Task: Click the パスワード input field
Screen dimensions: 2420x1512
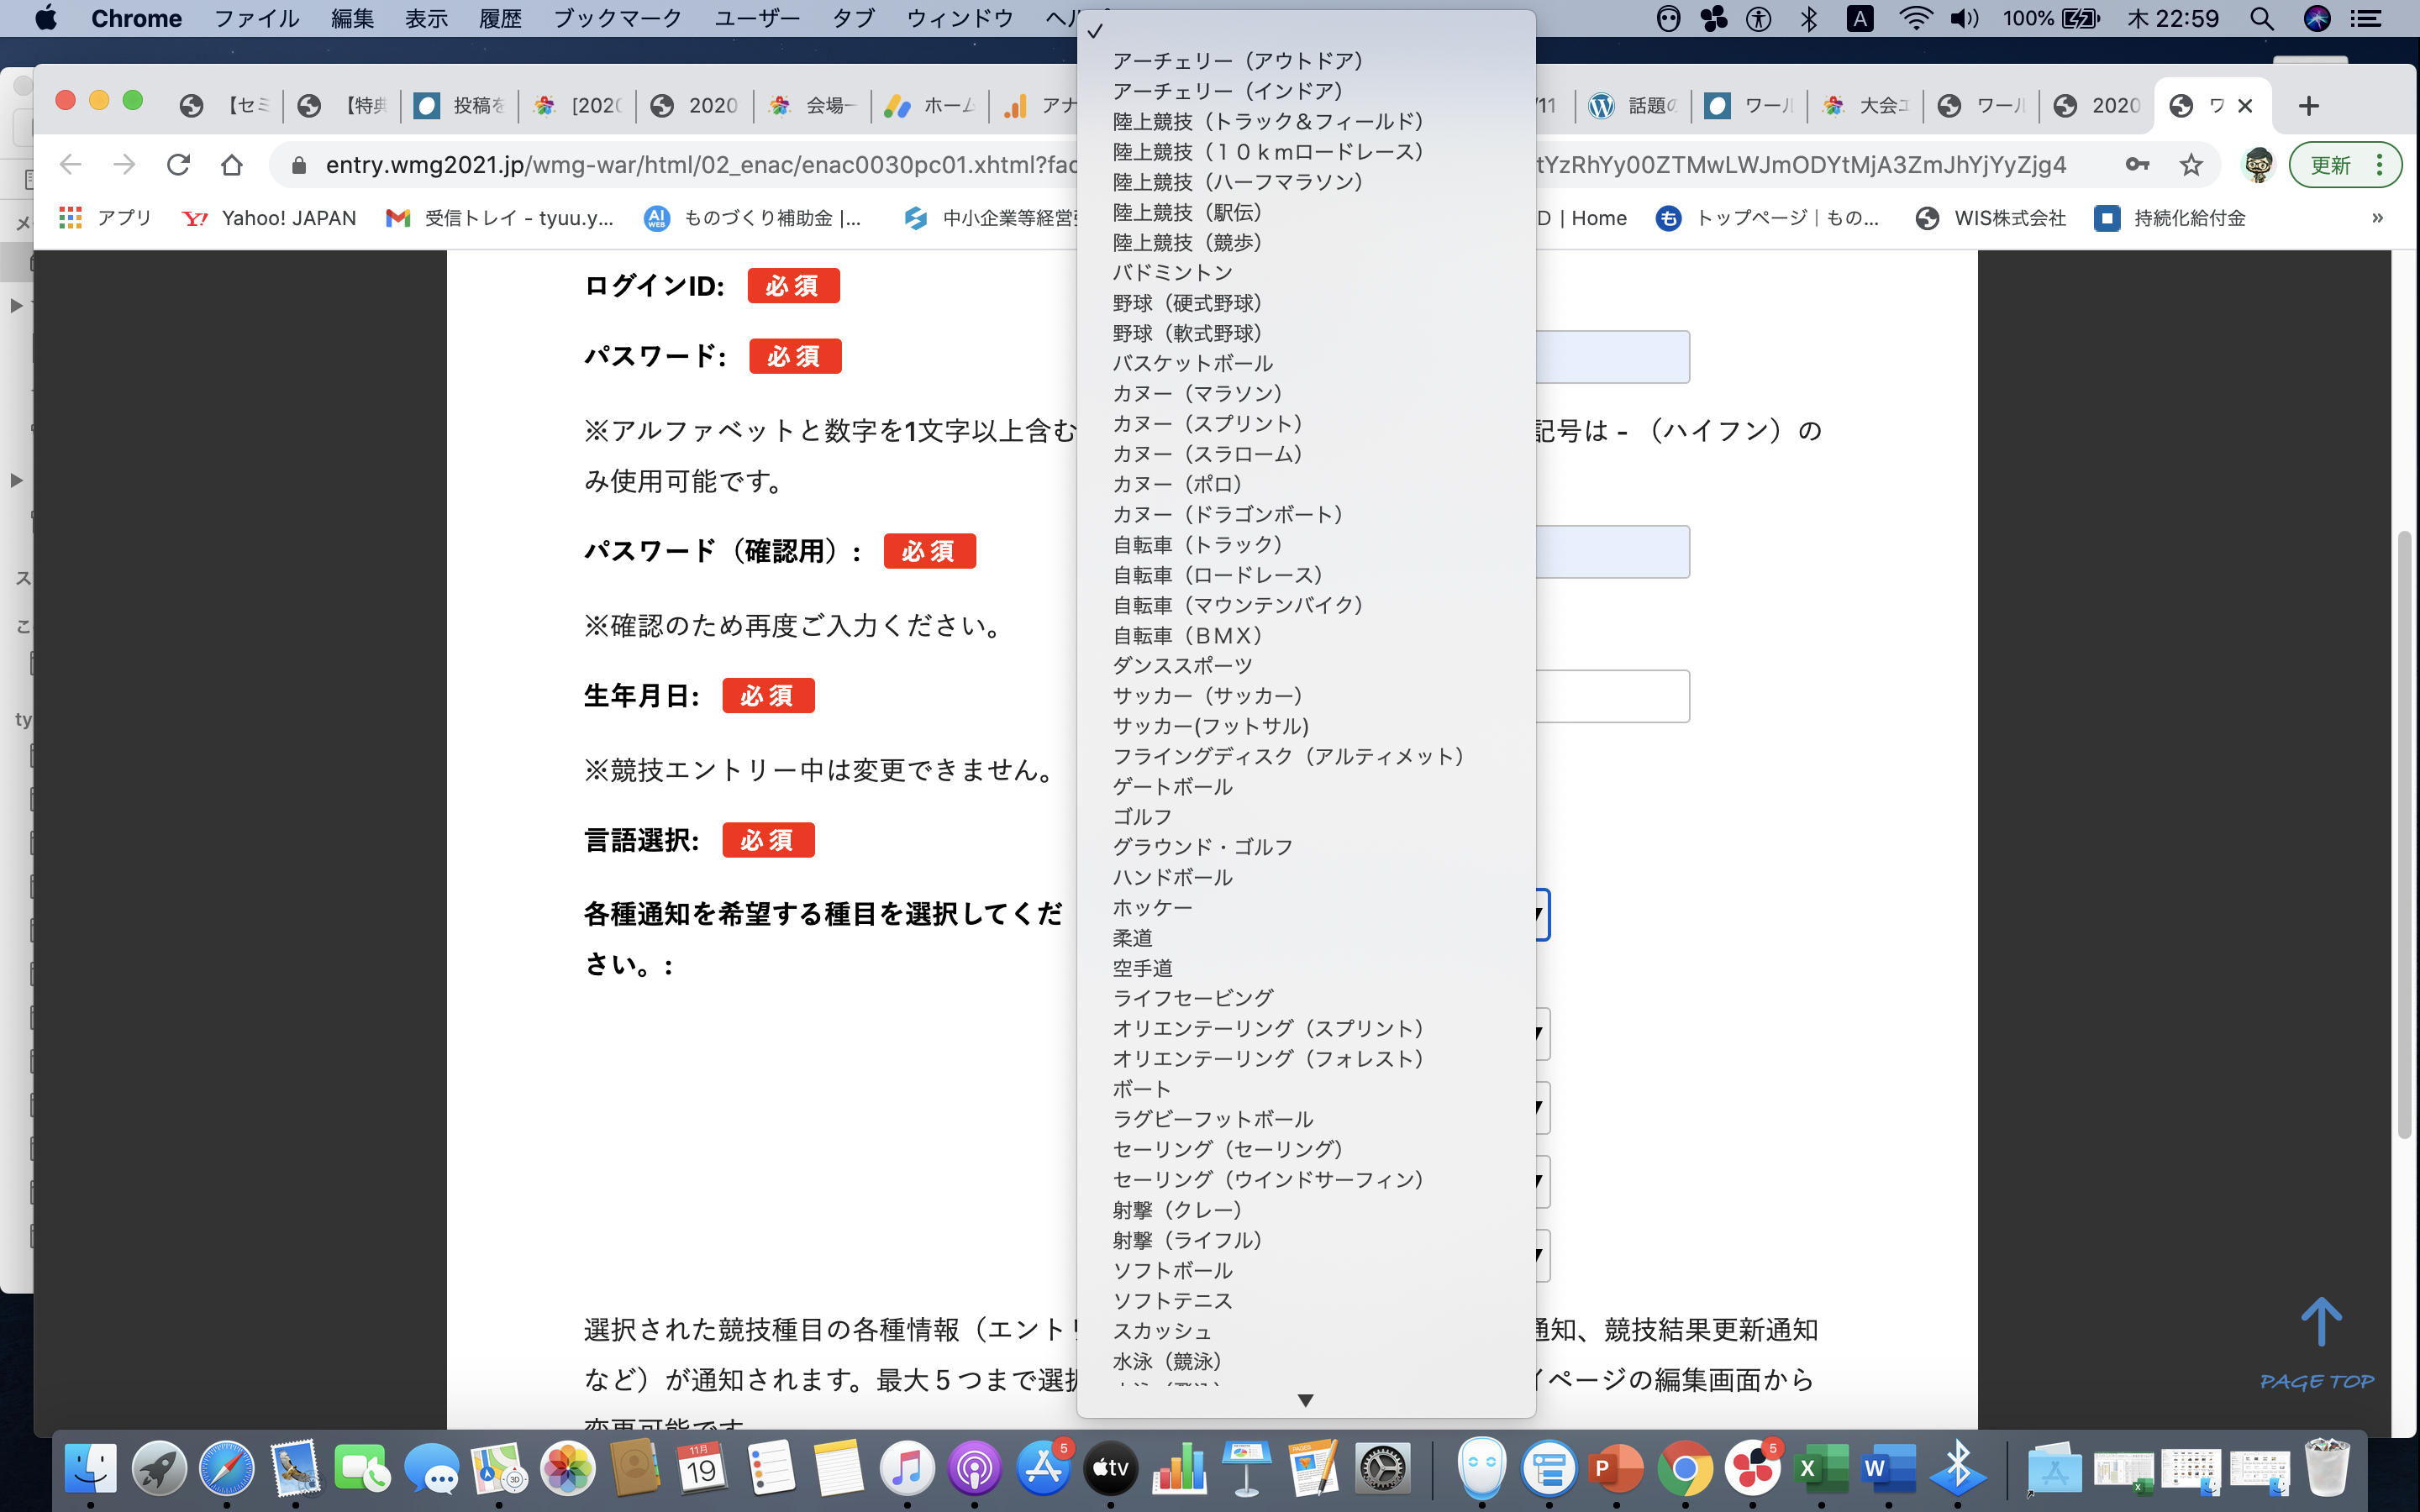Action: click(1612, 357)
